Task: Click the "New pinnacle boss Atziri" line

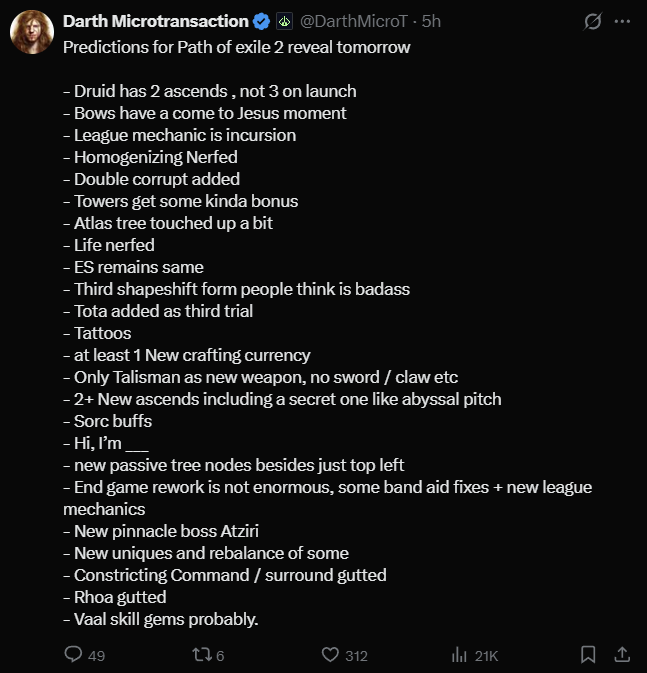Action: (167, 531)
